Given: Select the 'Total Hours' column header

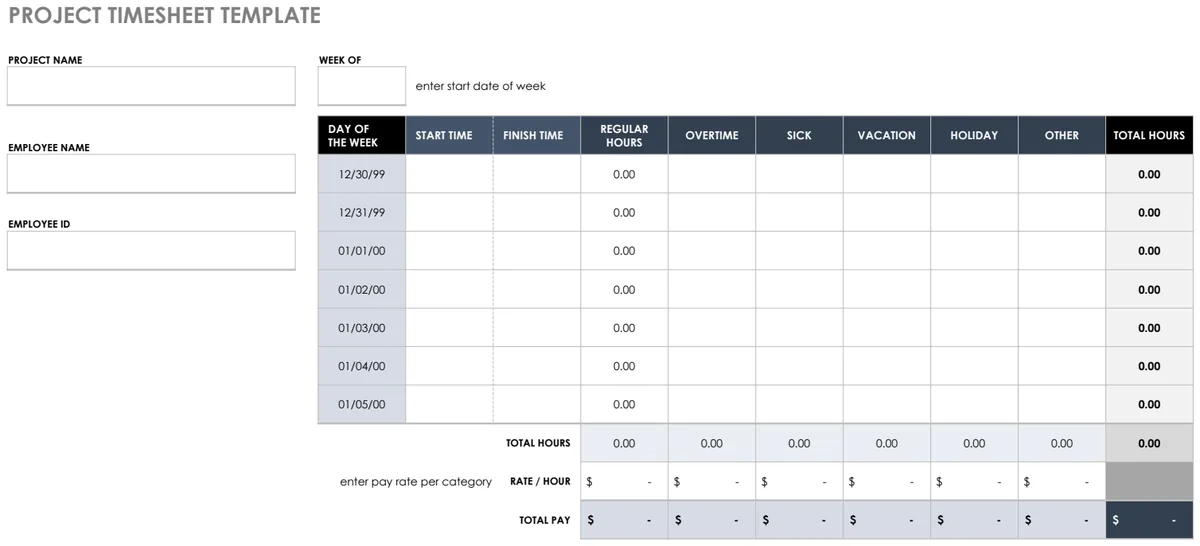Looking at the screenshot, I should click(1149, 135).
